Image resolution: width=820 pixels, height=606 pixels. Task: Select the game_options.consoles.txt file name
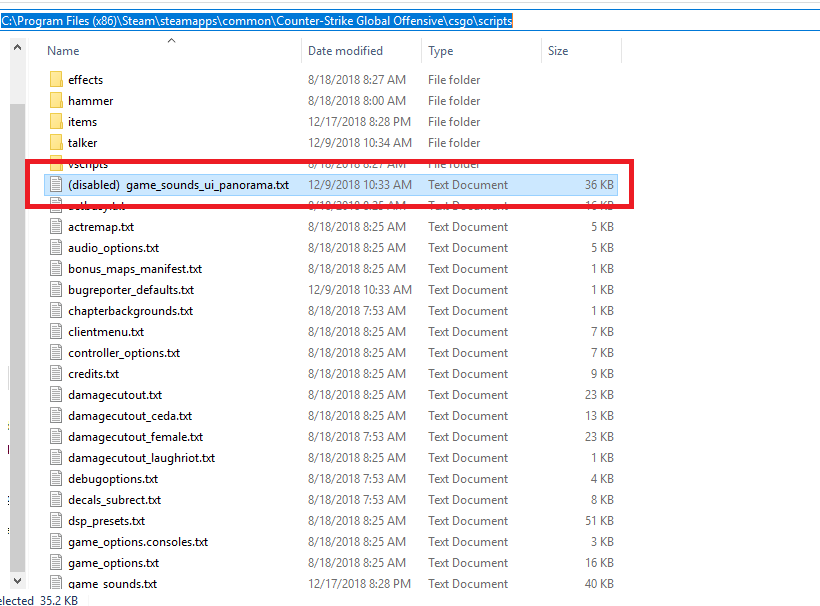(138, 542)
